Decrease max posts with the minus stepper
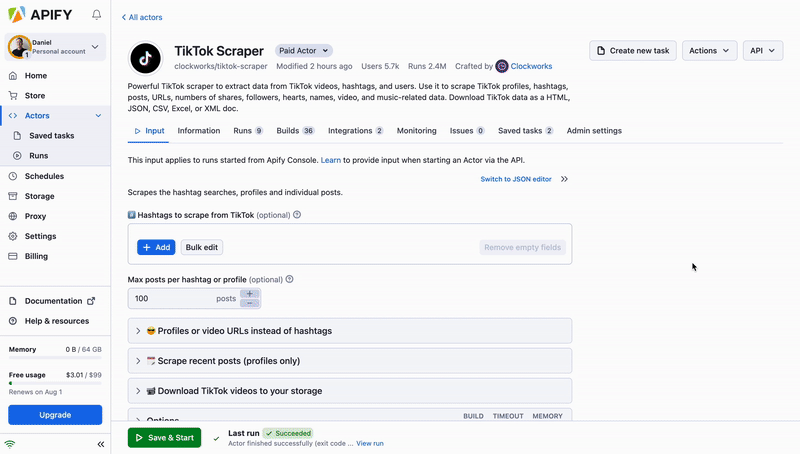Viewport: 800px width, 454px height. pos(250,303)
